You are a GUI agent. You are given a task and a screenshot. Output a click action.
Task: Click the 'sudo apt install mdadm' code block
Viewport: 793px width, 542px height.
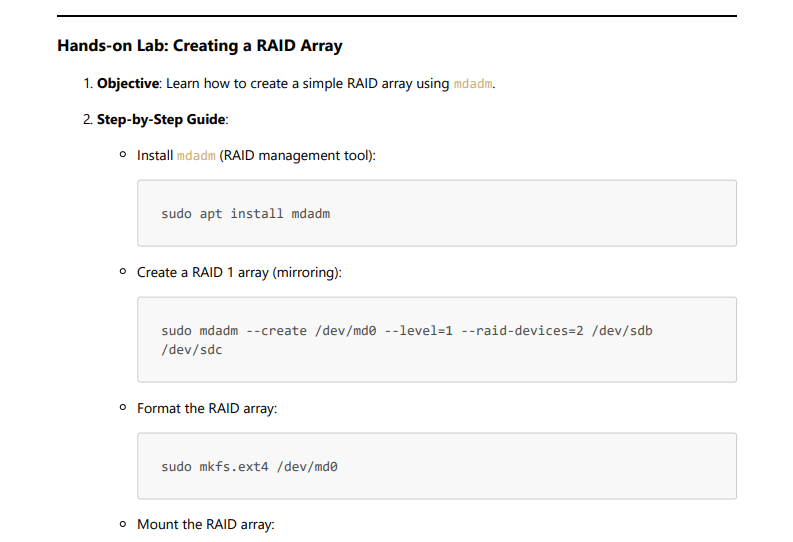(x=437, y=213)
